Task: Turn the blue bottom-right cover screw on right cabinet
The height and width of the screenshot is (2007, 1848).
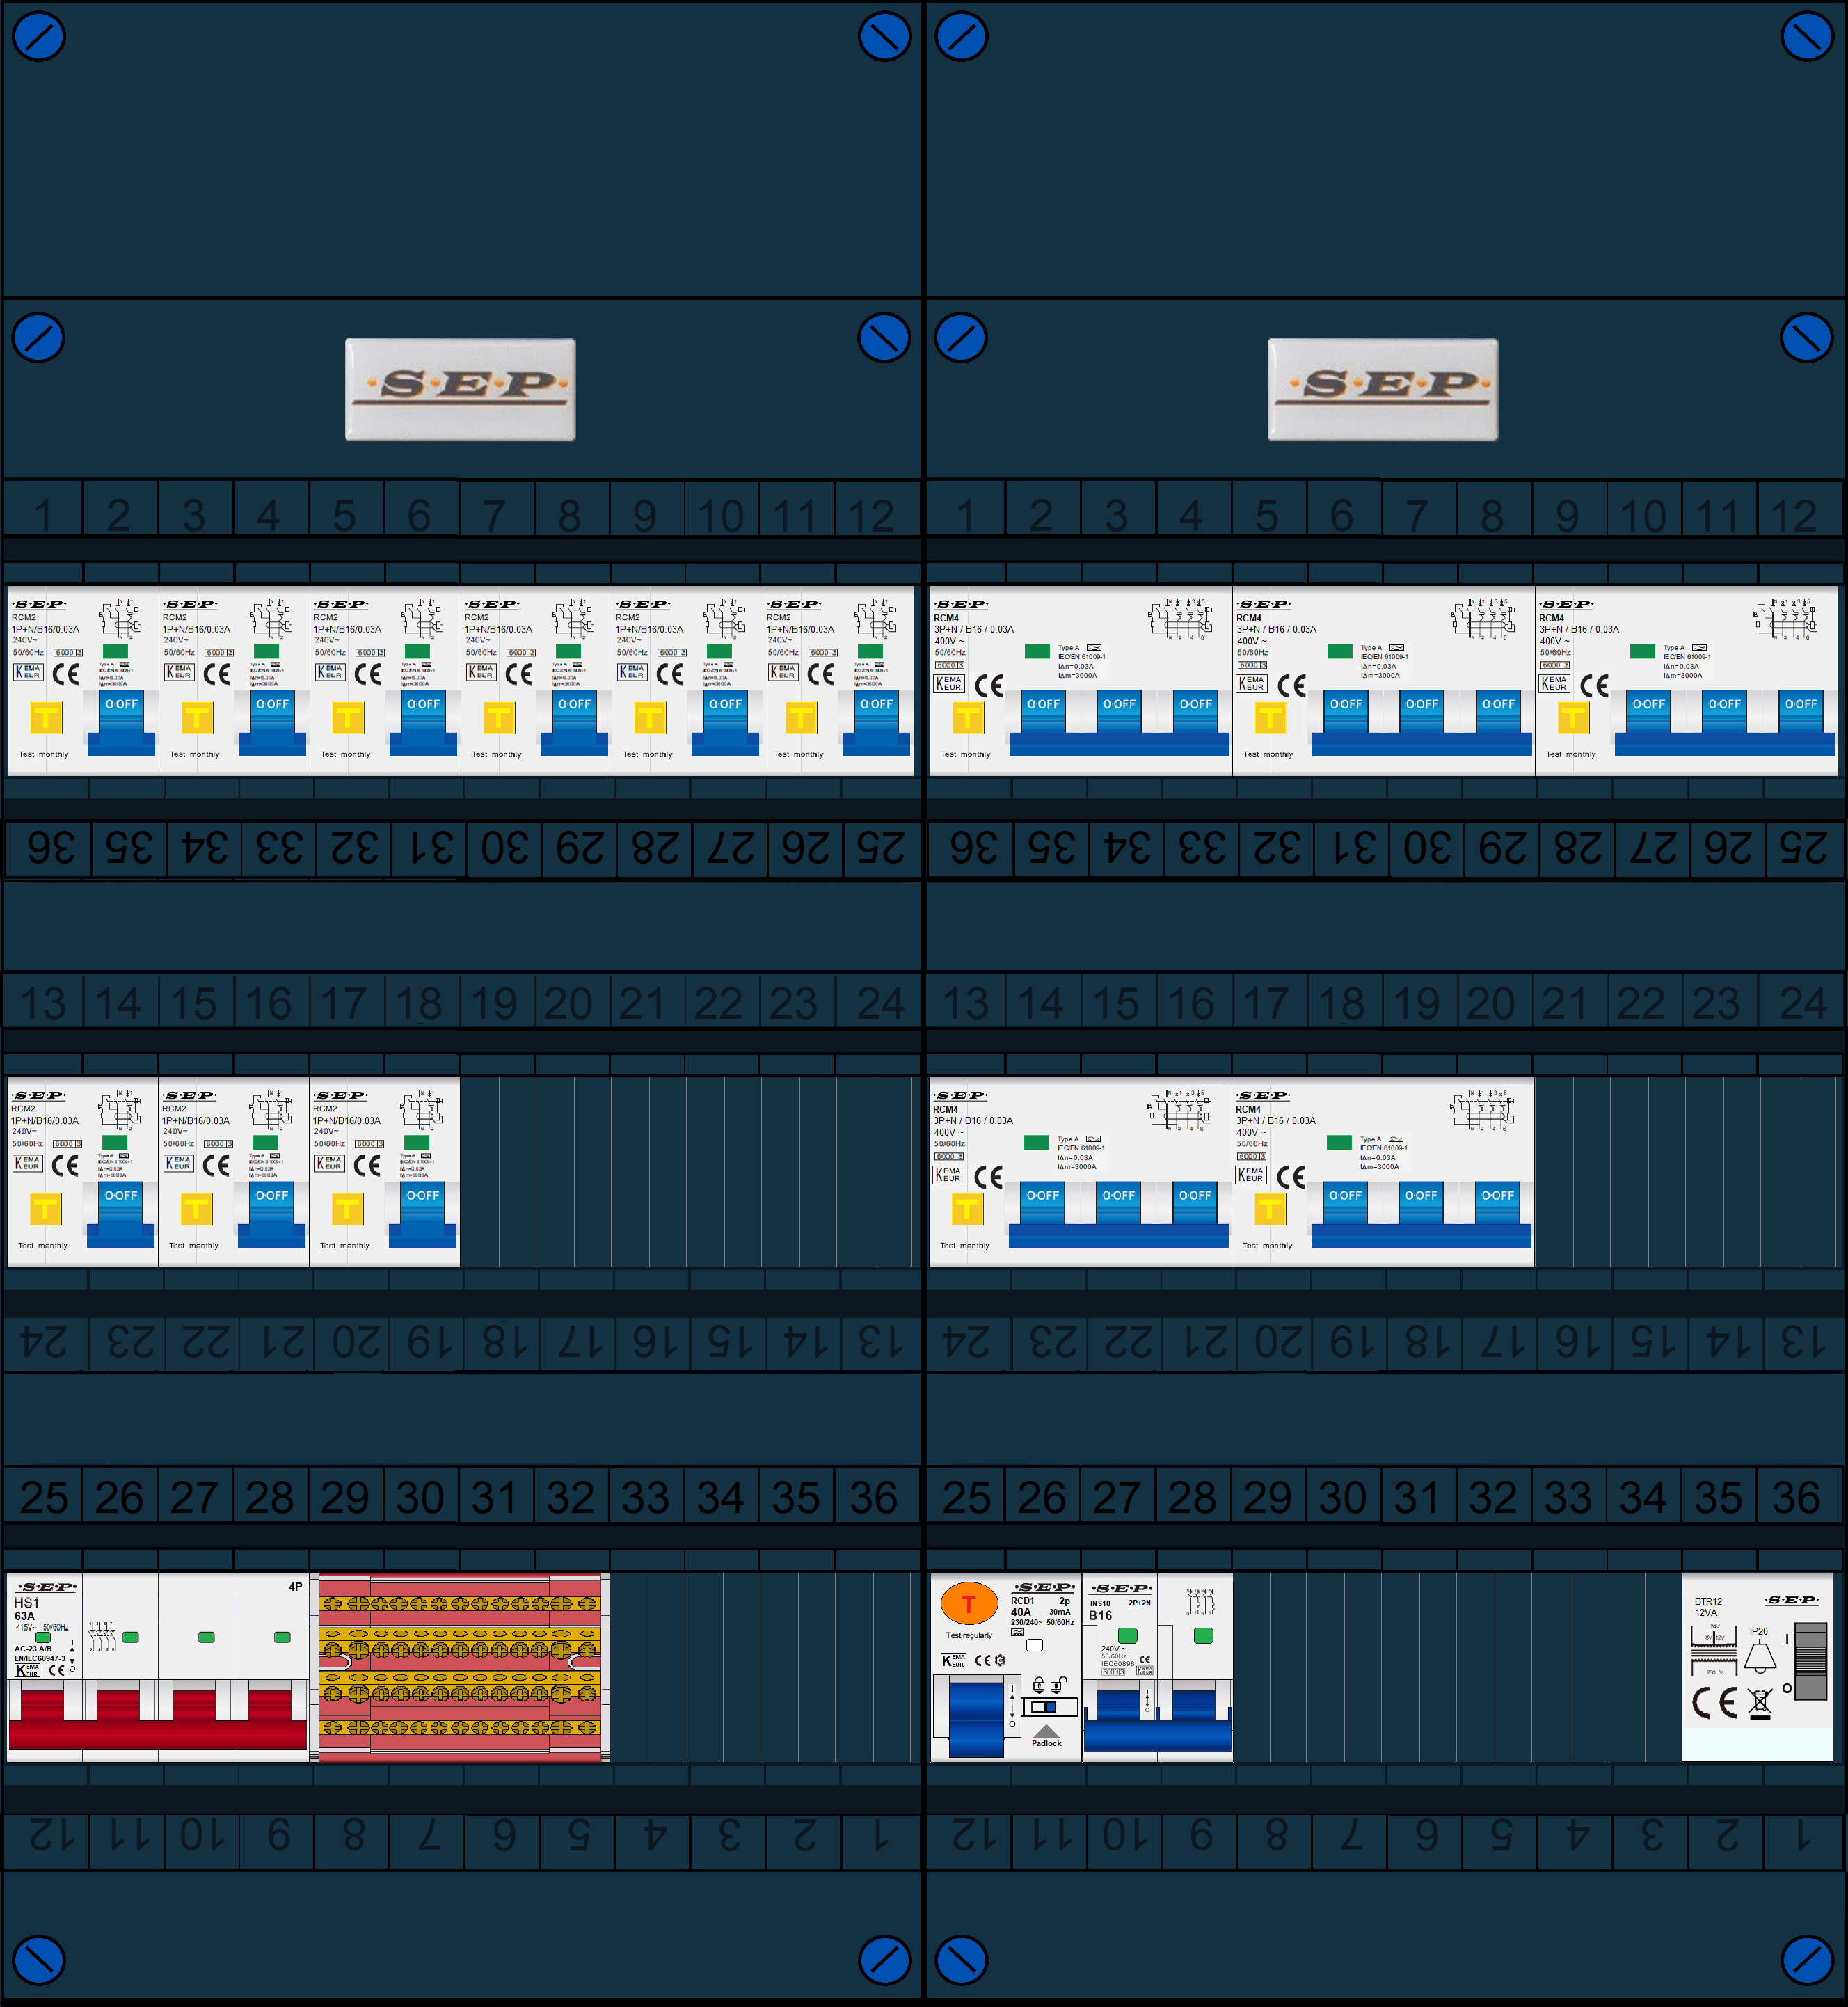Action: 1807,1960
